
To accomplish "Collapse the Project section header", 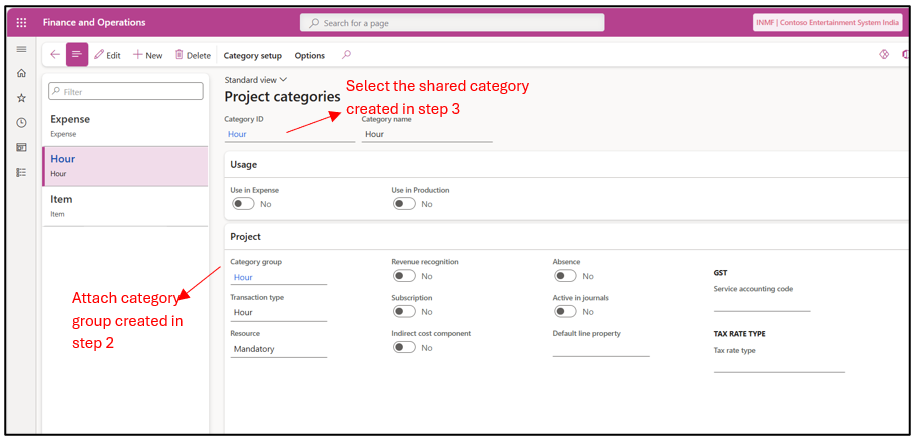I will tap(567, 237).
